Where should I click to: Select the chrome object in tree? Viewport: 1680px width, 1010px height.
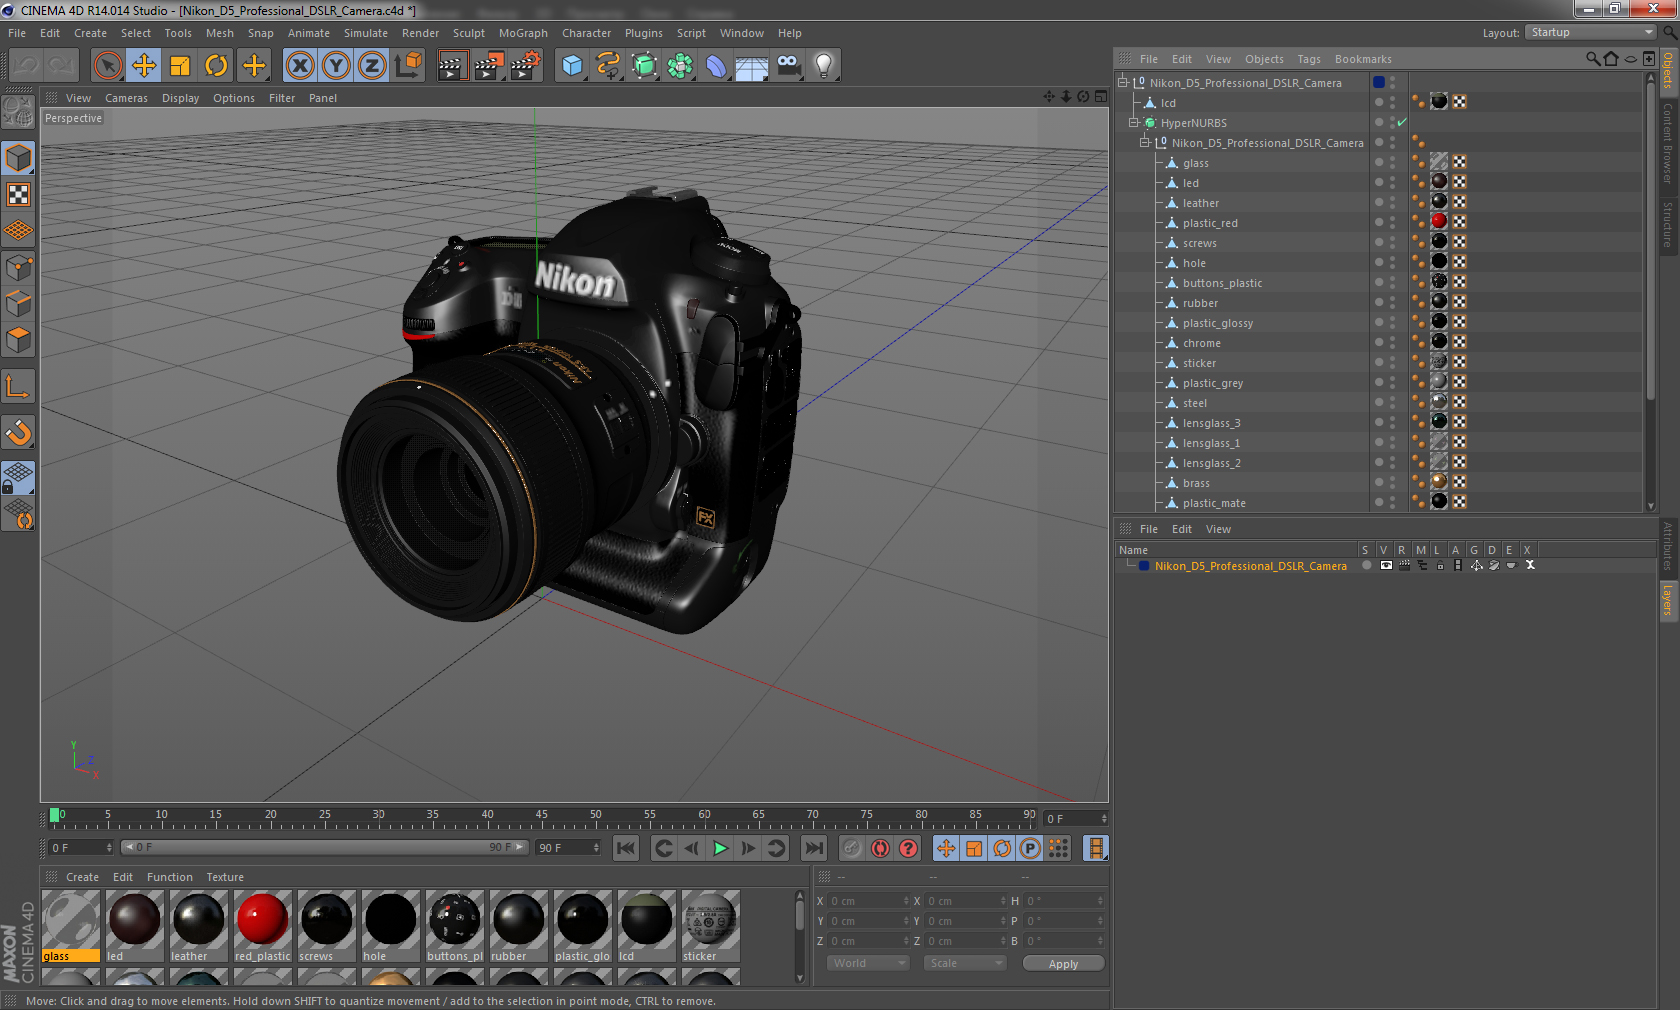[x=1201, y=343]
